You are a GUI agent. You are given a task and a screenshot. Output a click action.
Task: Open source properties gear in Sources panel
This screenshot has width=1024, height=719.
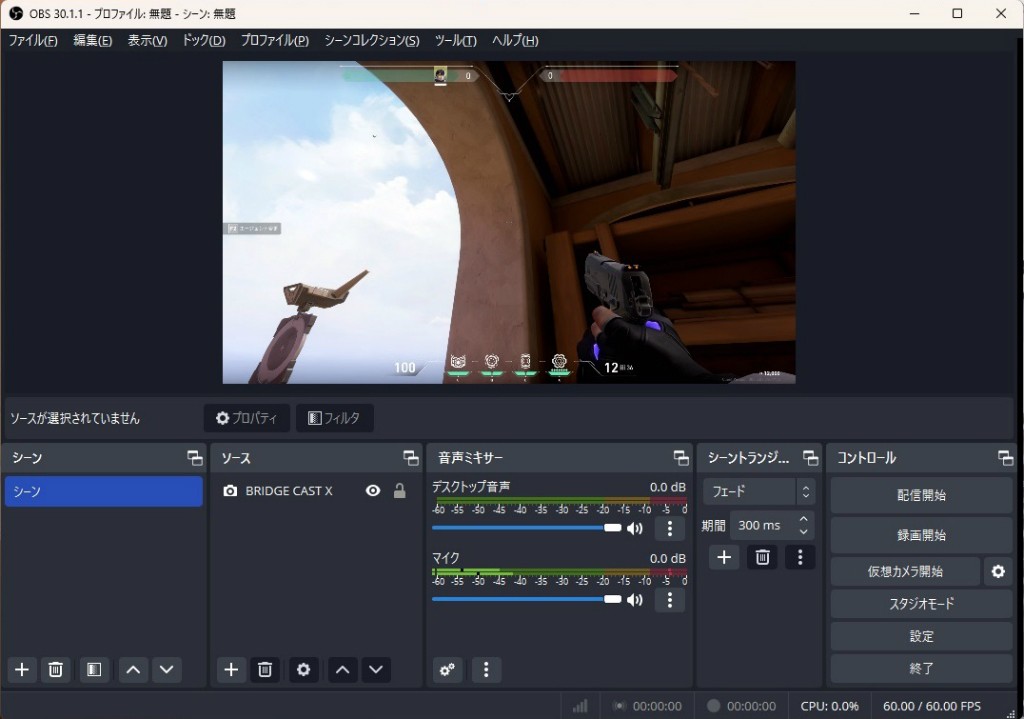coord(304,670)
